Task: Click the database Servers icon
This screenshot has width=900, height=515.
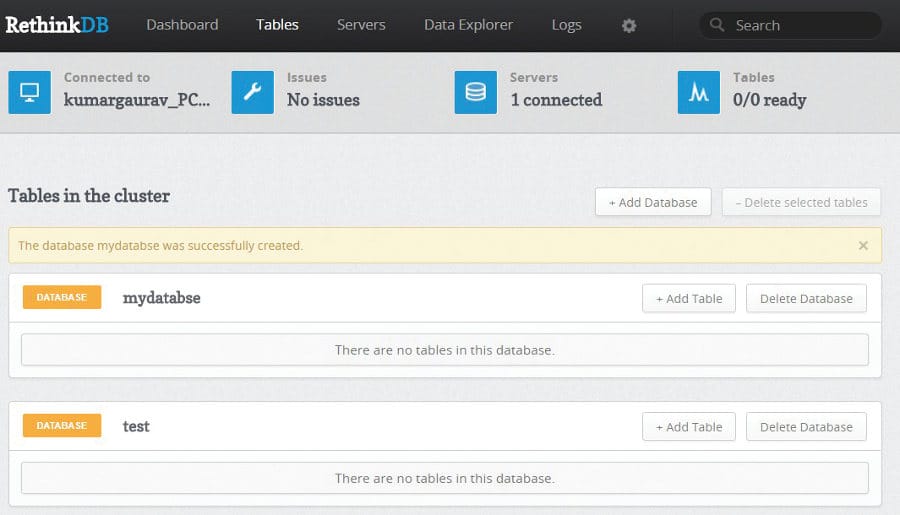Action: (476, 92)
